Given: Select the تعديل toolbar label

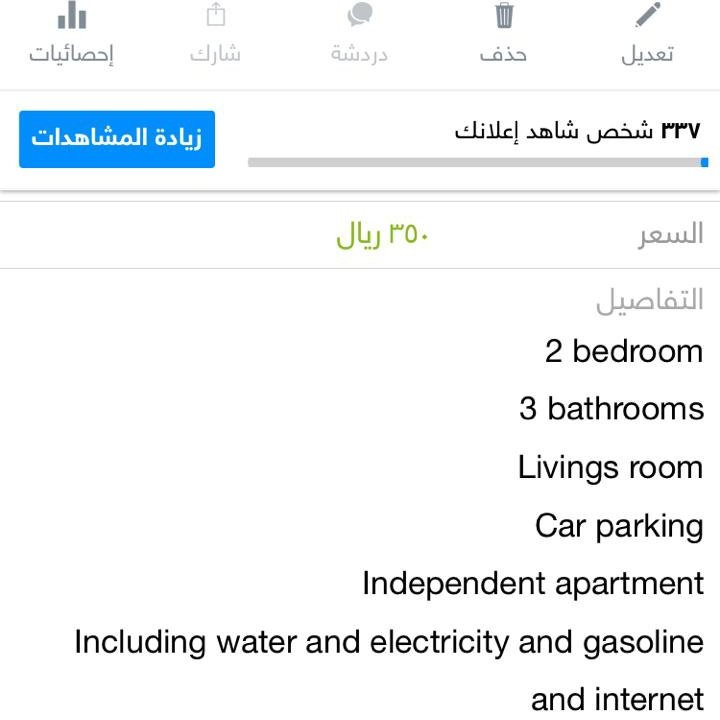Looking at the screenshot, I should (648, 54).
